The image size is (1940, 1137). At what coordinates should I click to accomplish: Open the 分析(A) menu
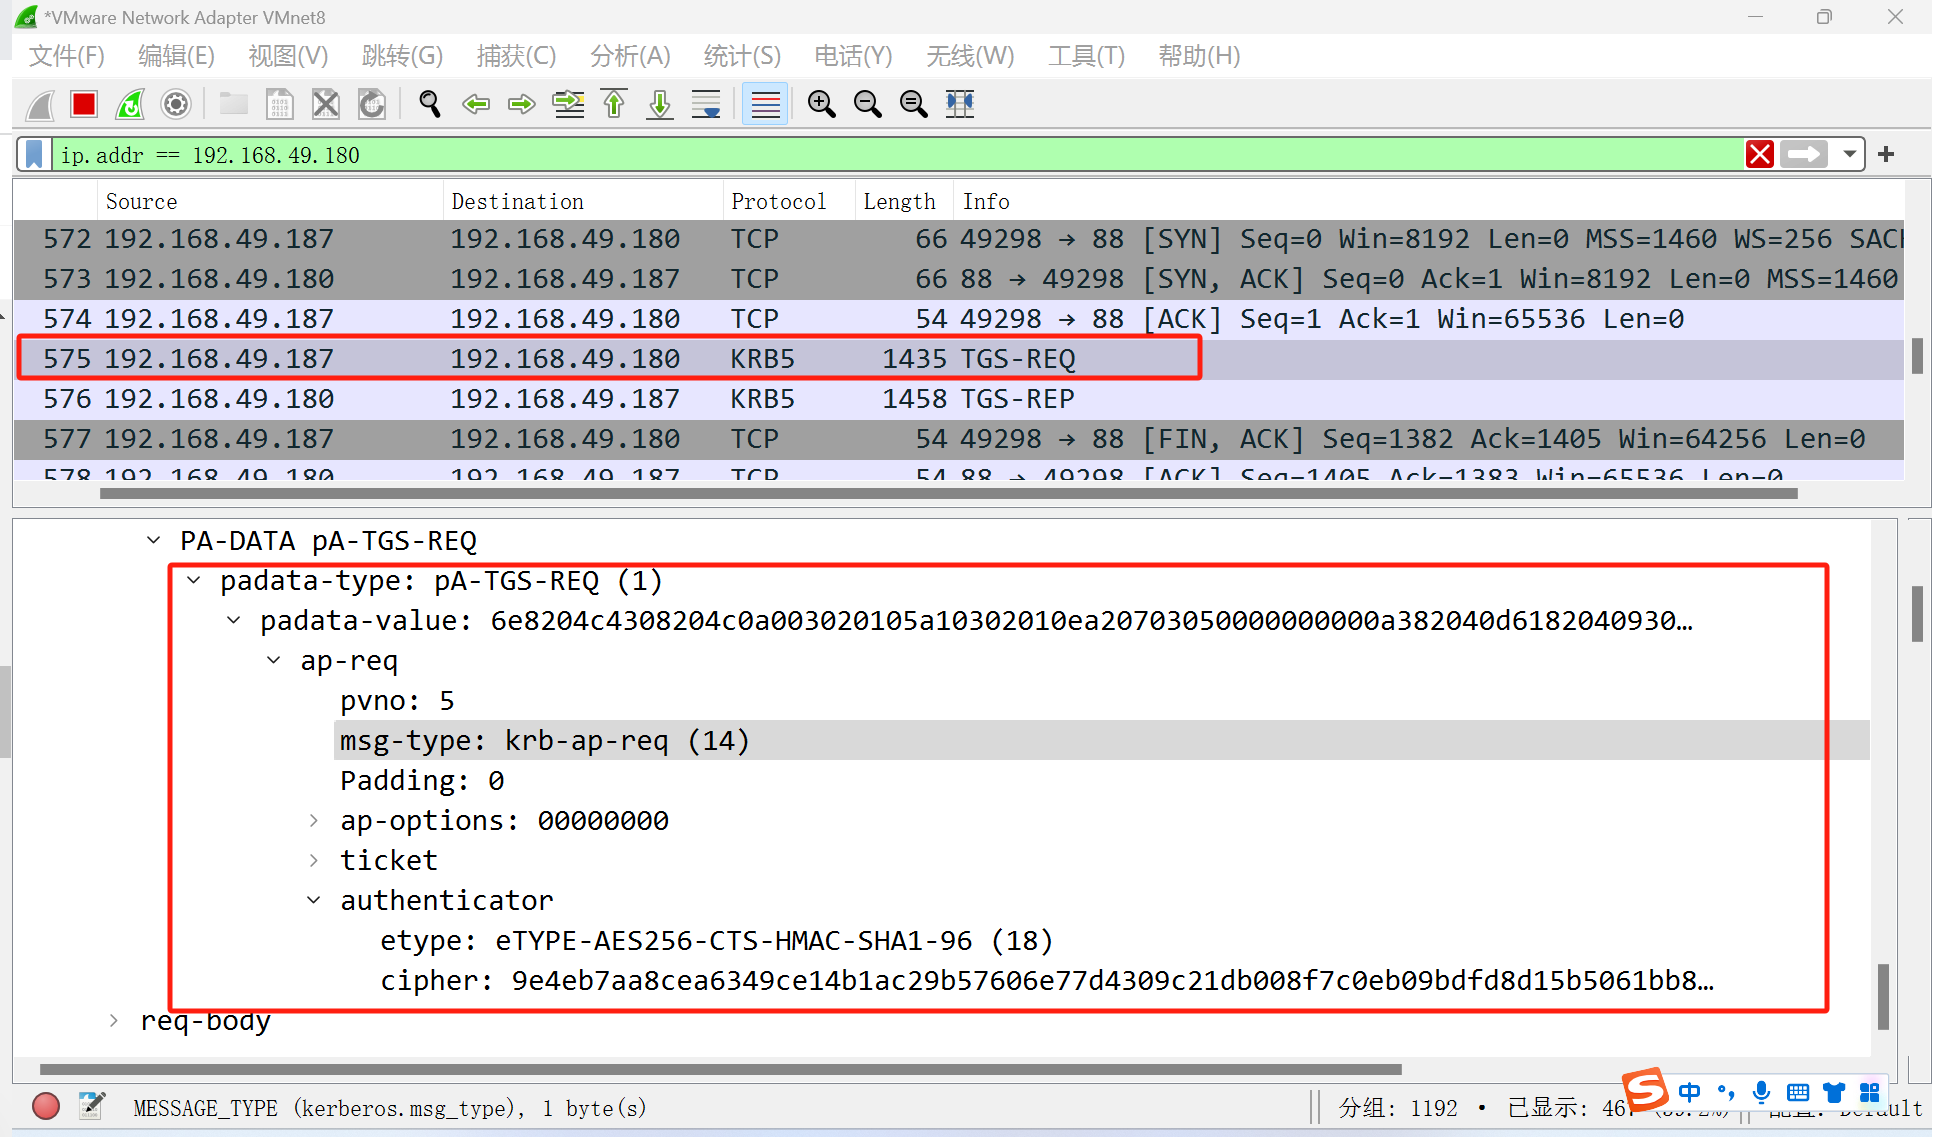click(x=629, y=56)
